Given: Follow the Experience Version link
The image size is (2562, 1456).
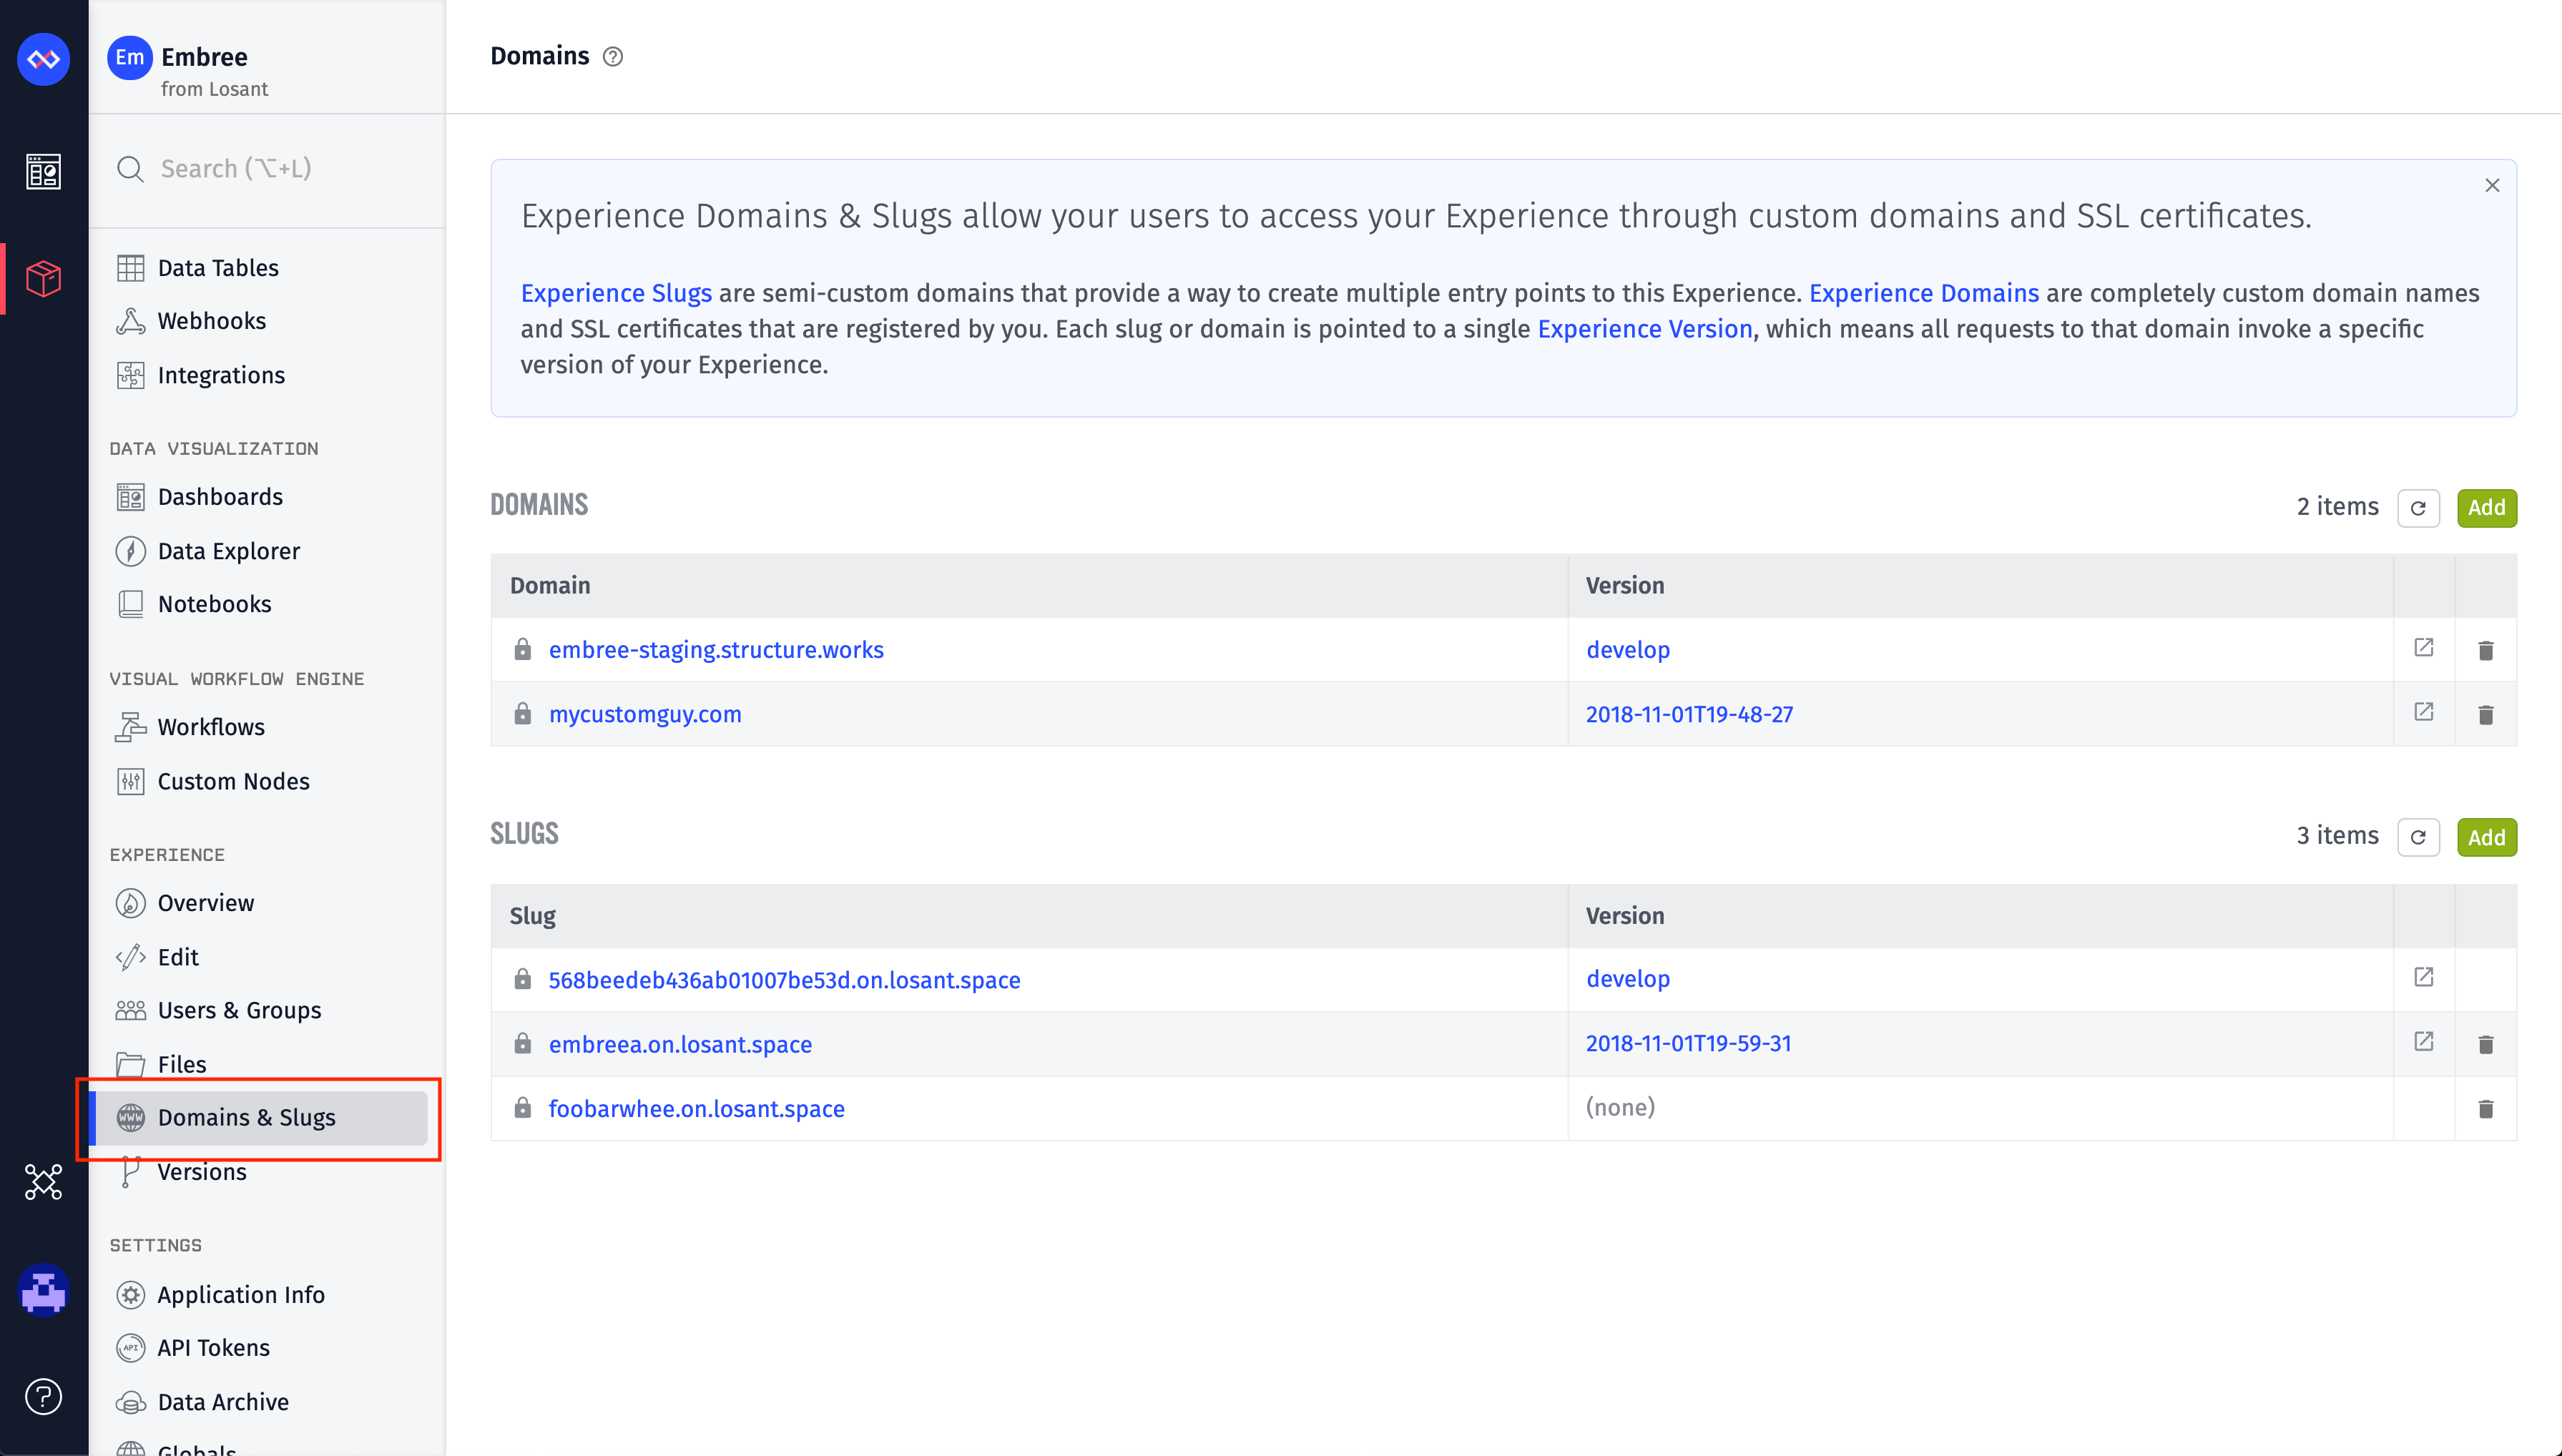Looking at the screenshot, I should pos(1645,329).
